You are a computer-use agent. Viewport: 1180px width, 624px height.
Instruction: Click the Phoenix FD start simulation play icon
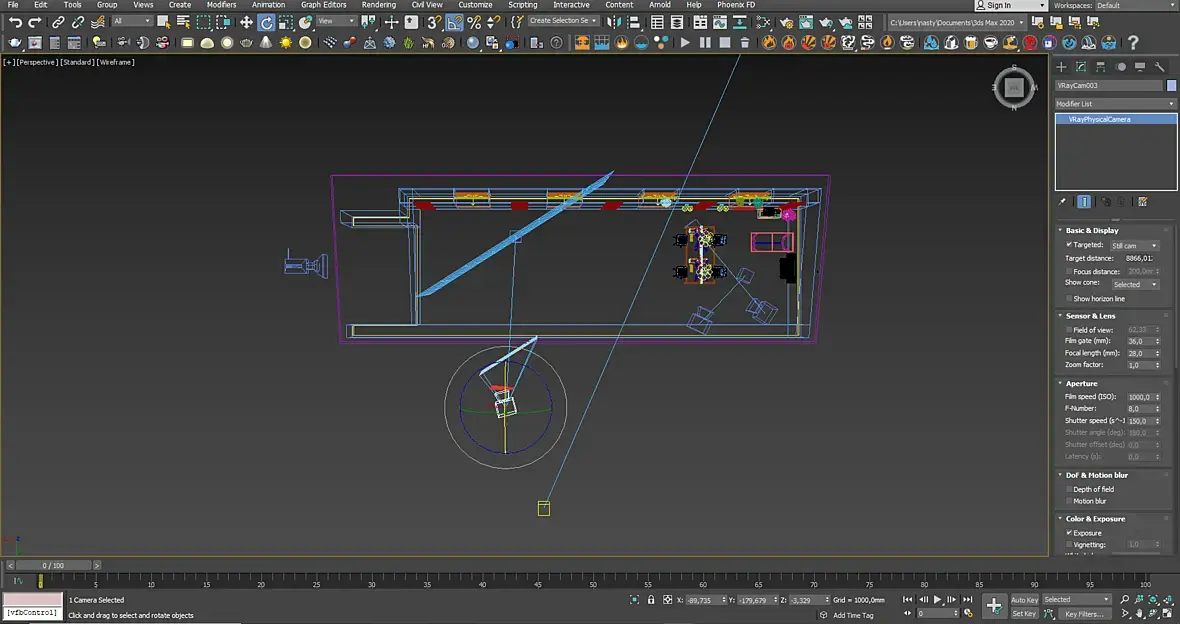(685, 42)
